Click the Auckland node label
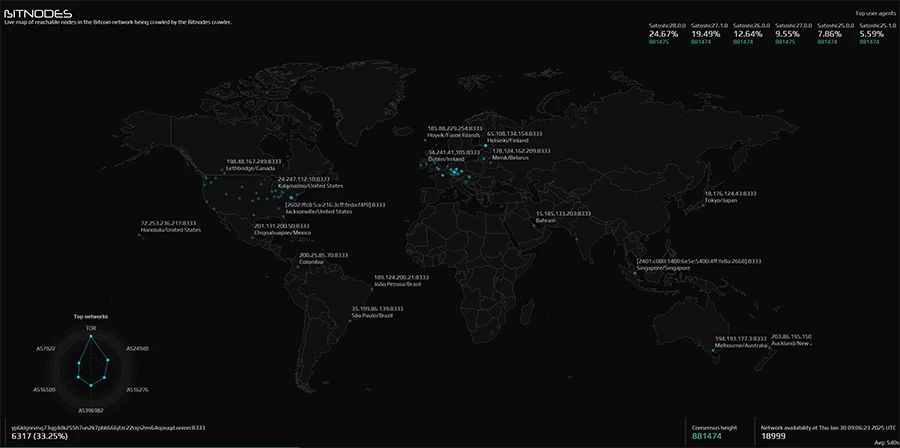900x448 pixels. click(791, 343)
